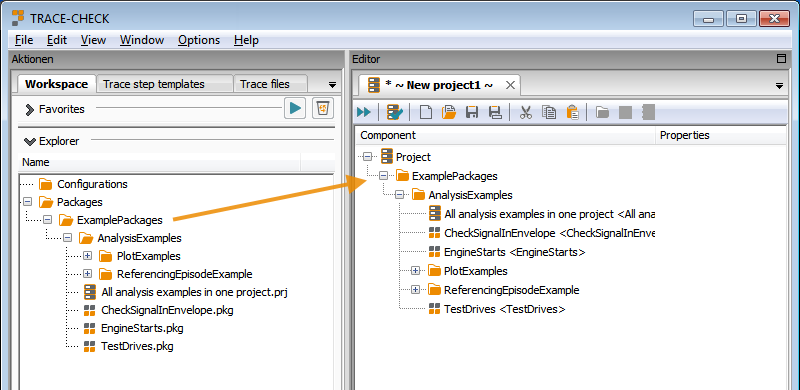Click the CheckSignalInEnvelope.pkg package icon
The image size is (800, 390).
click(90, 310)
